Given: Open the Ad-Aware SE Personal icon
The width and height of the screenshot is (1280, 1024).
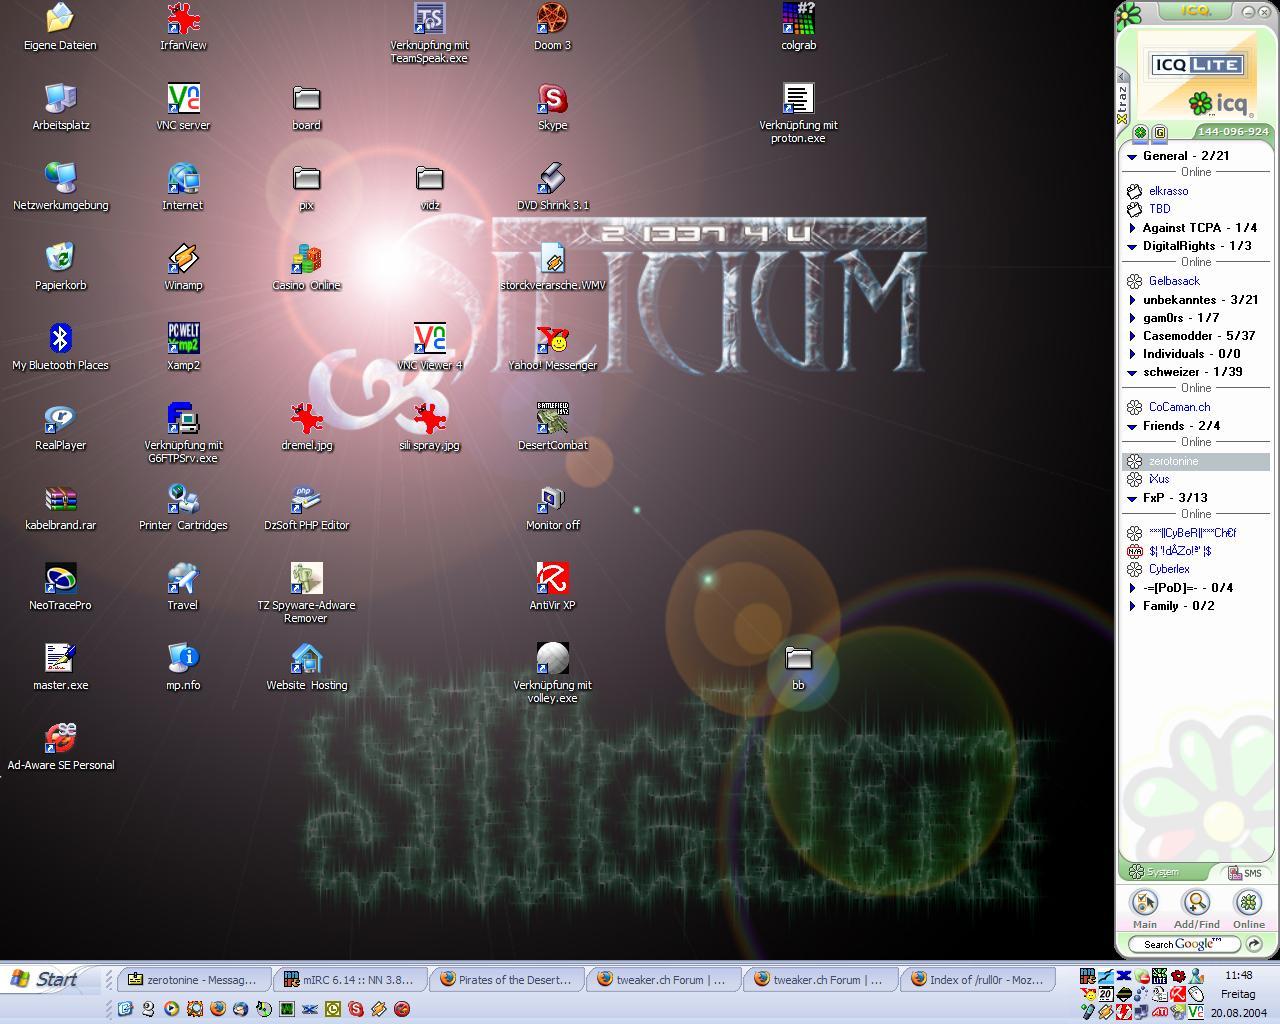Looking at the screenshot, I should coord(60,740).
